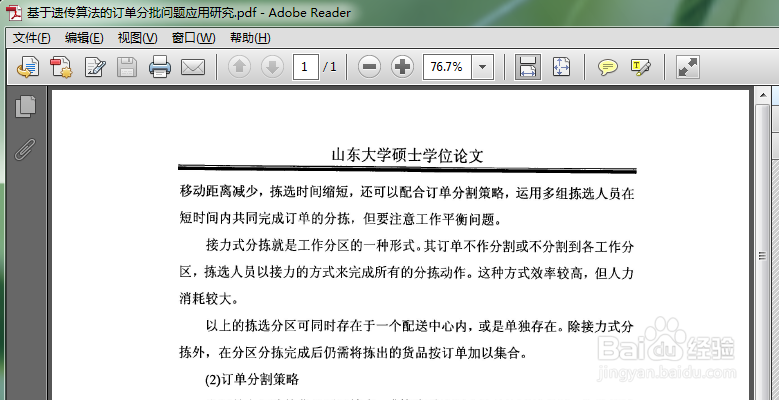Zoom out with the minus button
Screen dimensions: 779x400
pos(369,67)
